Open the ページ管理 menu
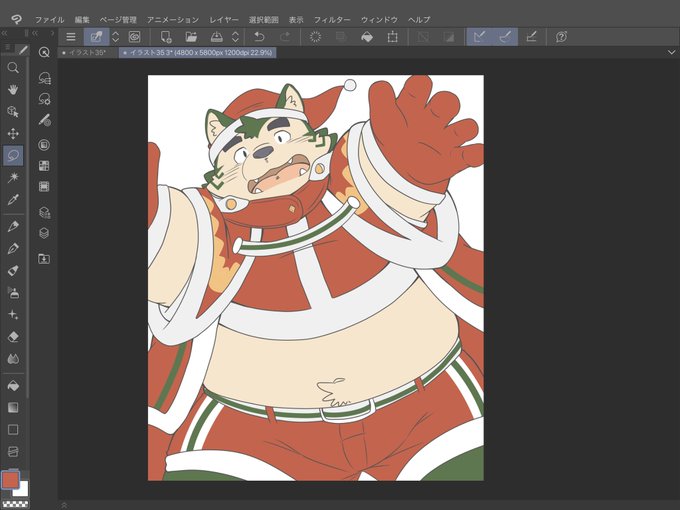 (x=118, y=20)
